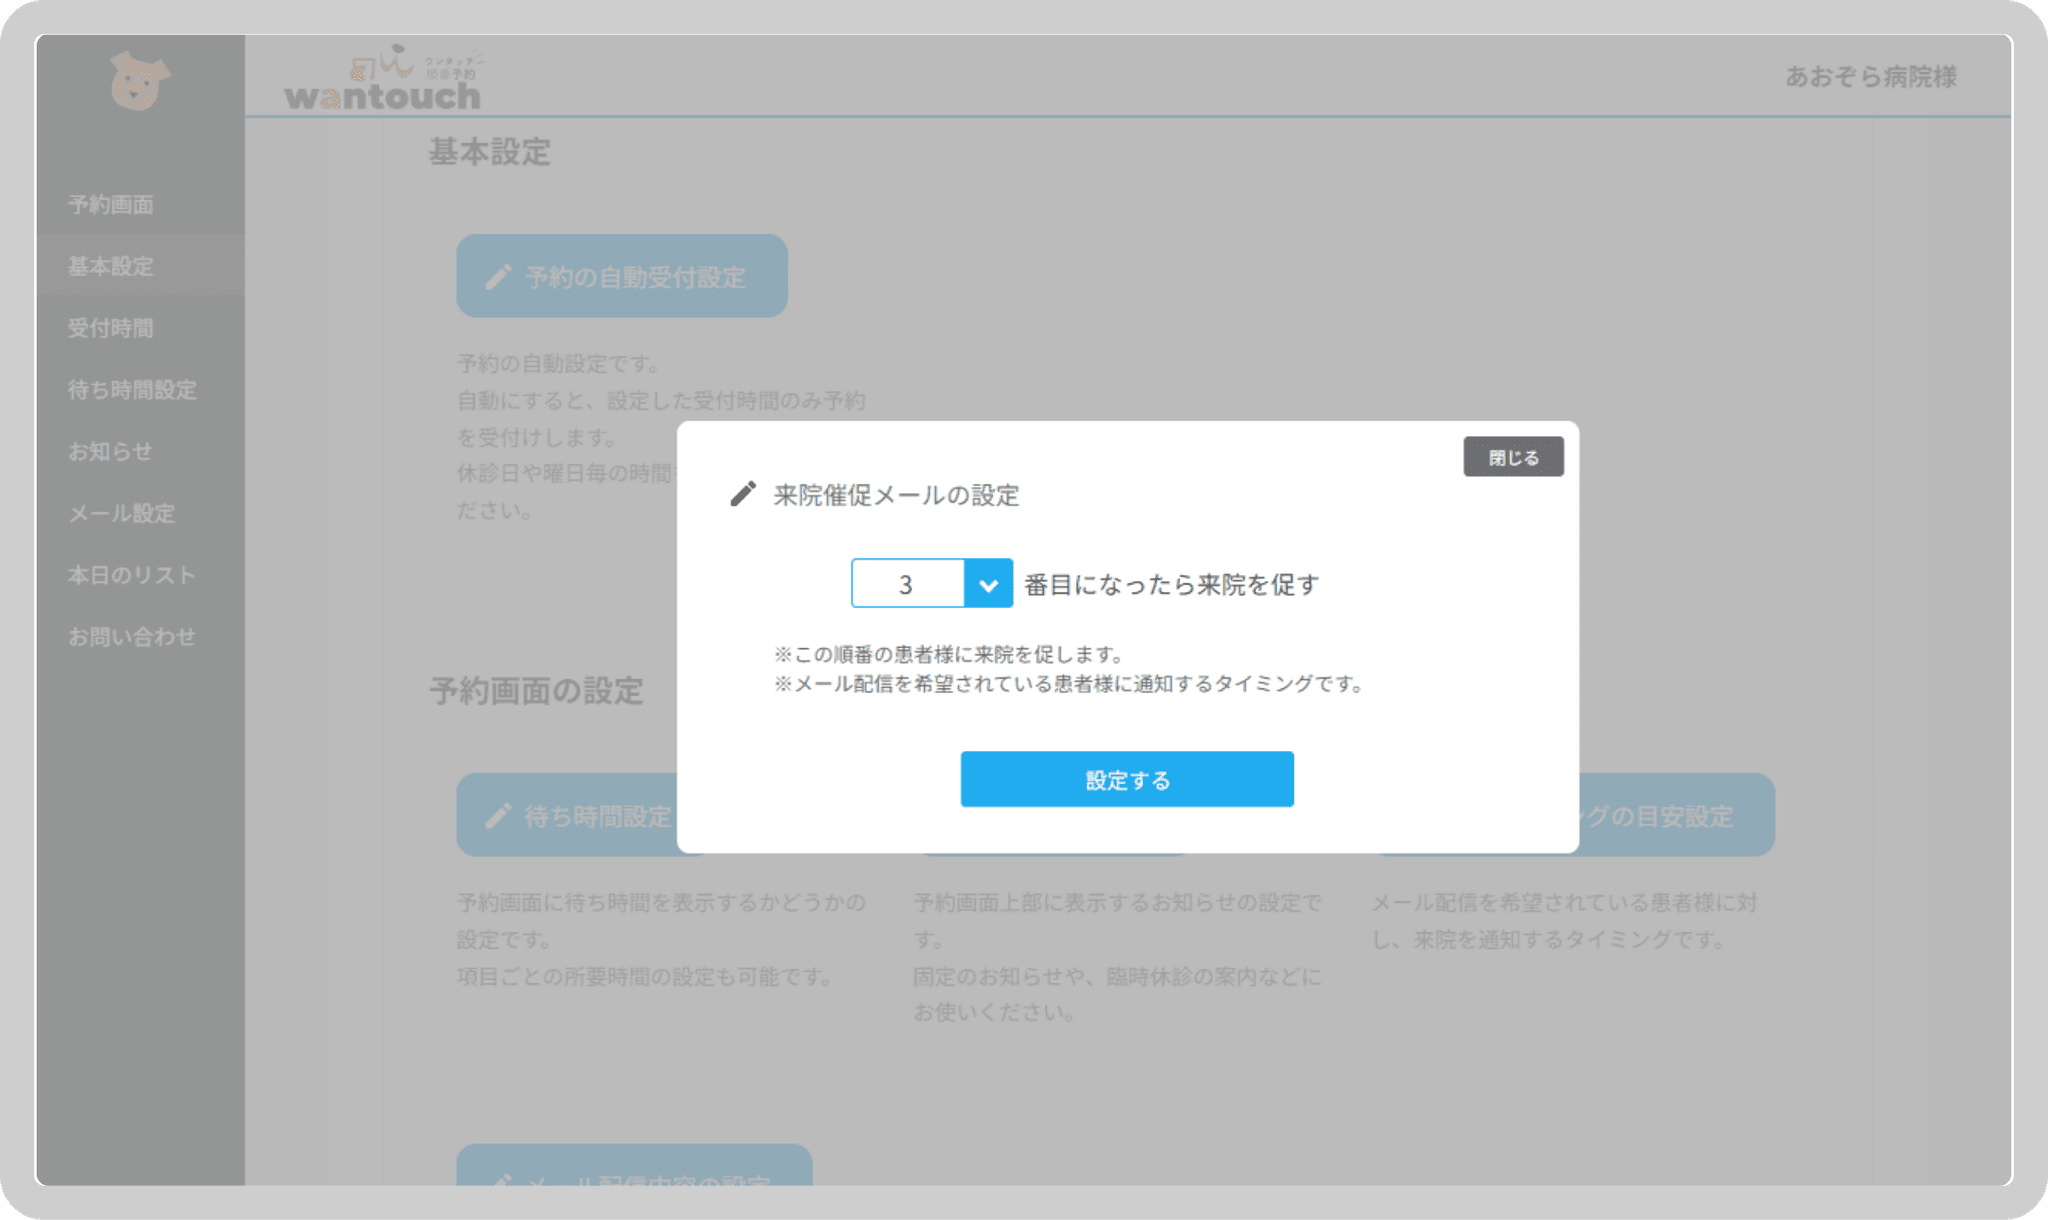Click the number input field showing 3
Image resolution: width=2048 pixels, height=1220 pixels.
click(x=908, y=584)
